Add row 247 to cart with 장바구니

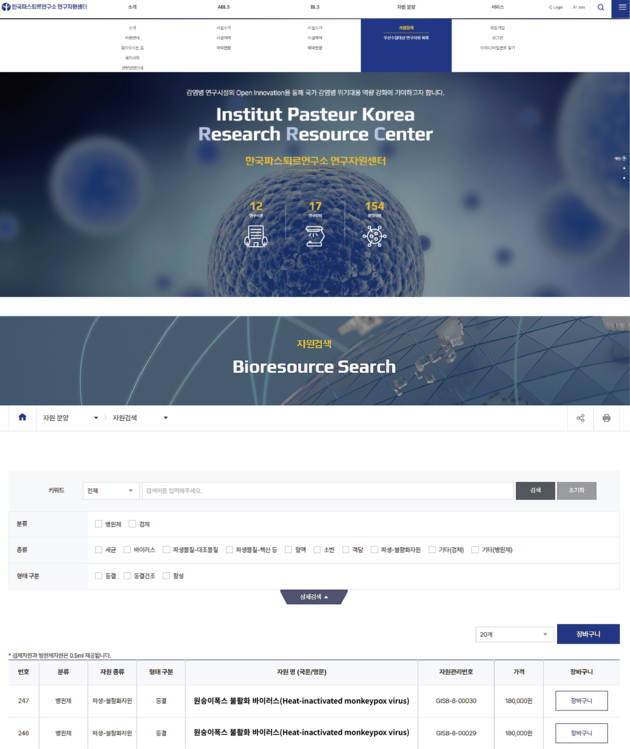click(x=581, y=701)
